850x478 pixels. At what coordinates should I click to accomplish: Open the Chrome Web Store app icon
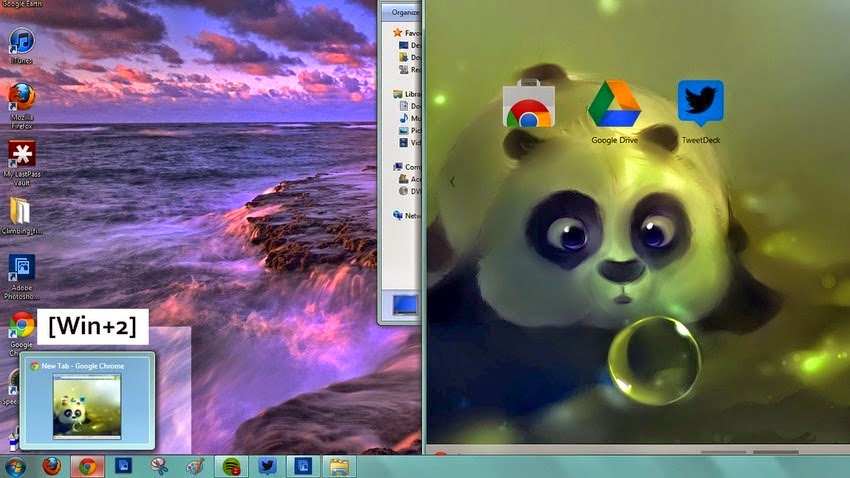click(529, 103)
